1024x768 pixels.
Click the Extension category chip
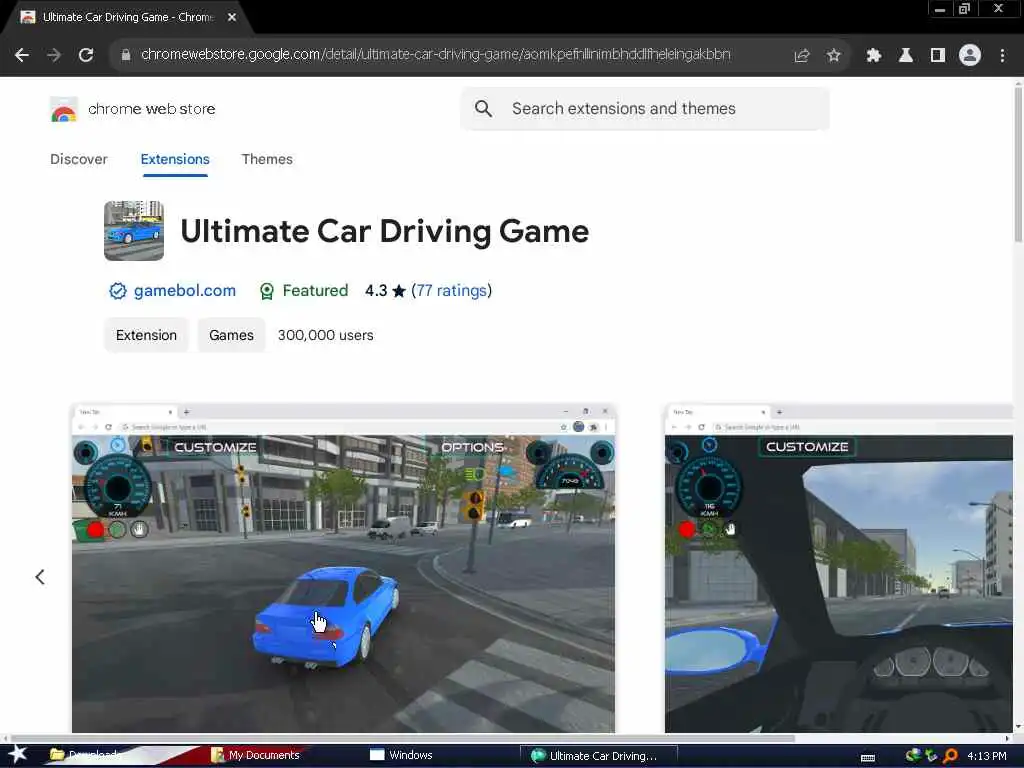(146, 335)
